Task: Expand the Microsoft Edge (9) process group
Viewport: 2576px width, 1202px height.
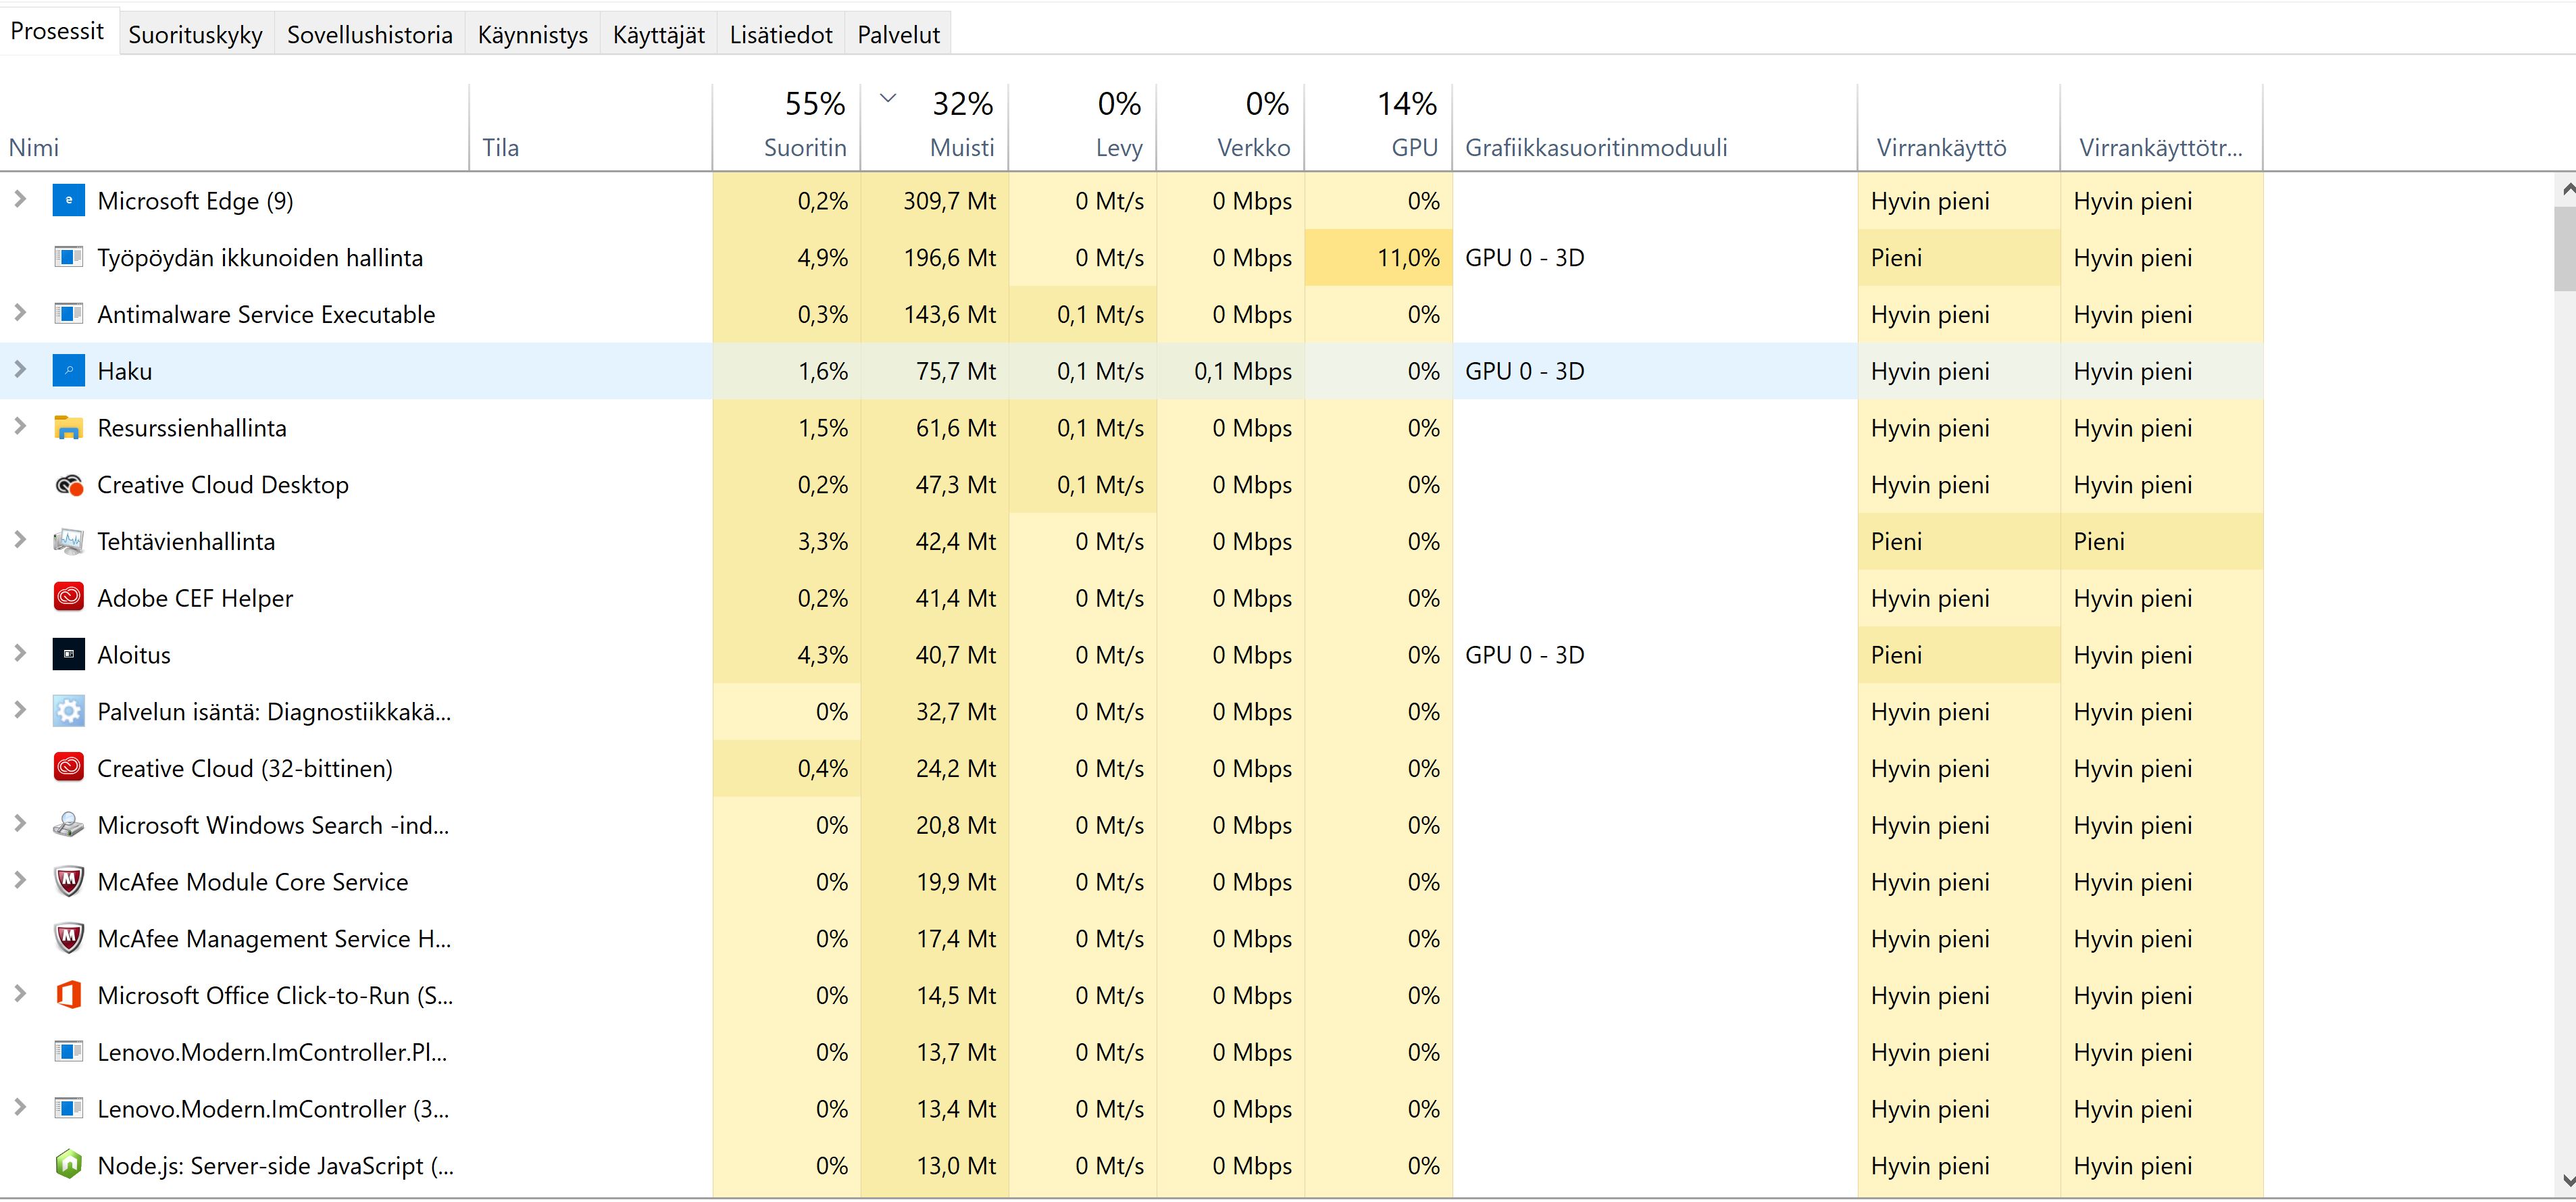Action: tap(20, 200)
